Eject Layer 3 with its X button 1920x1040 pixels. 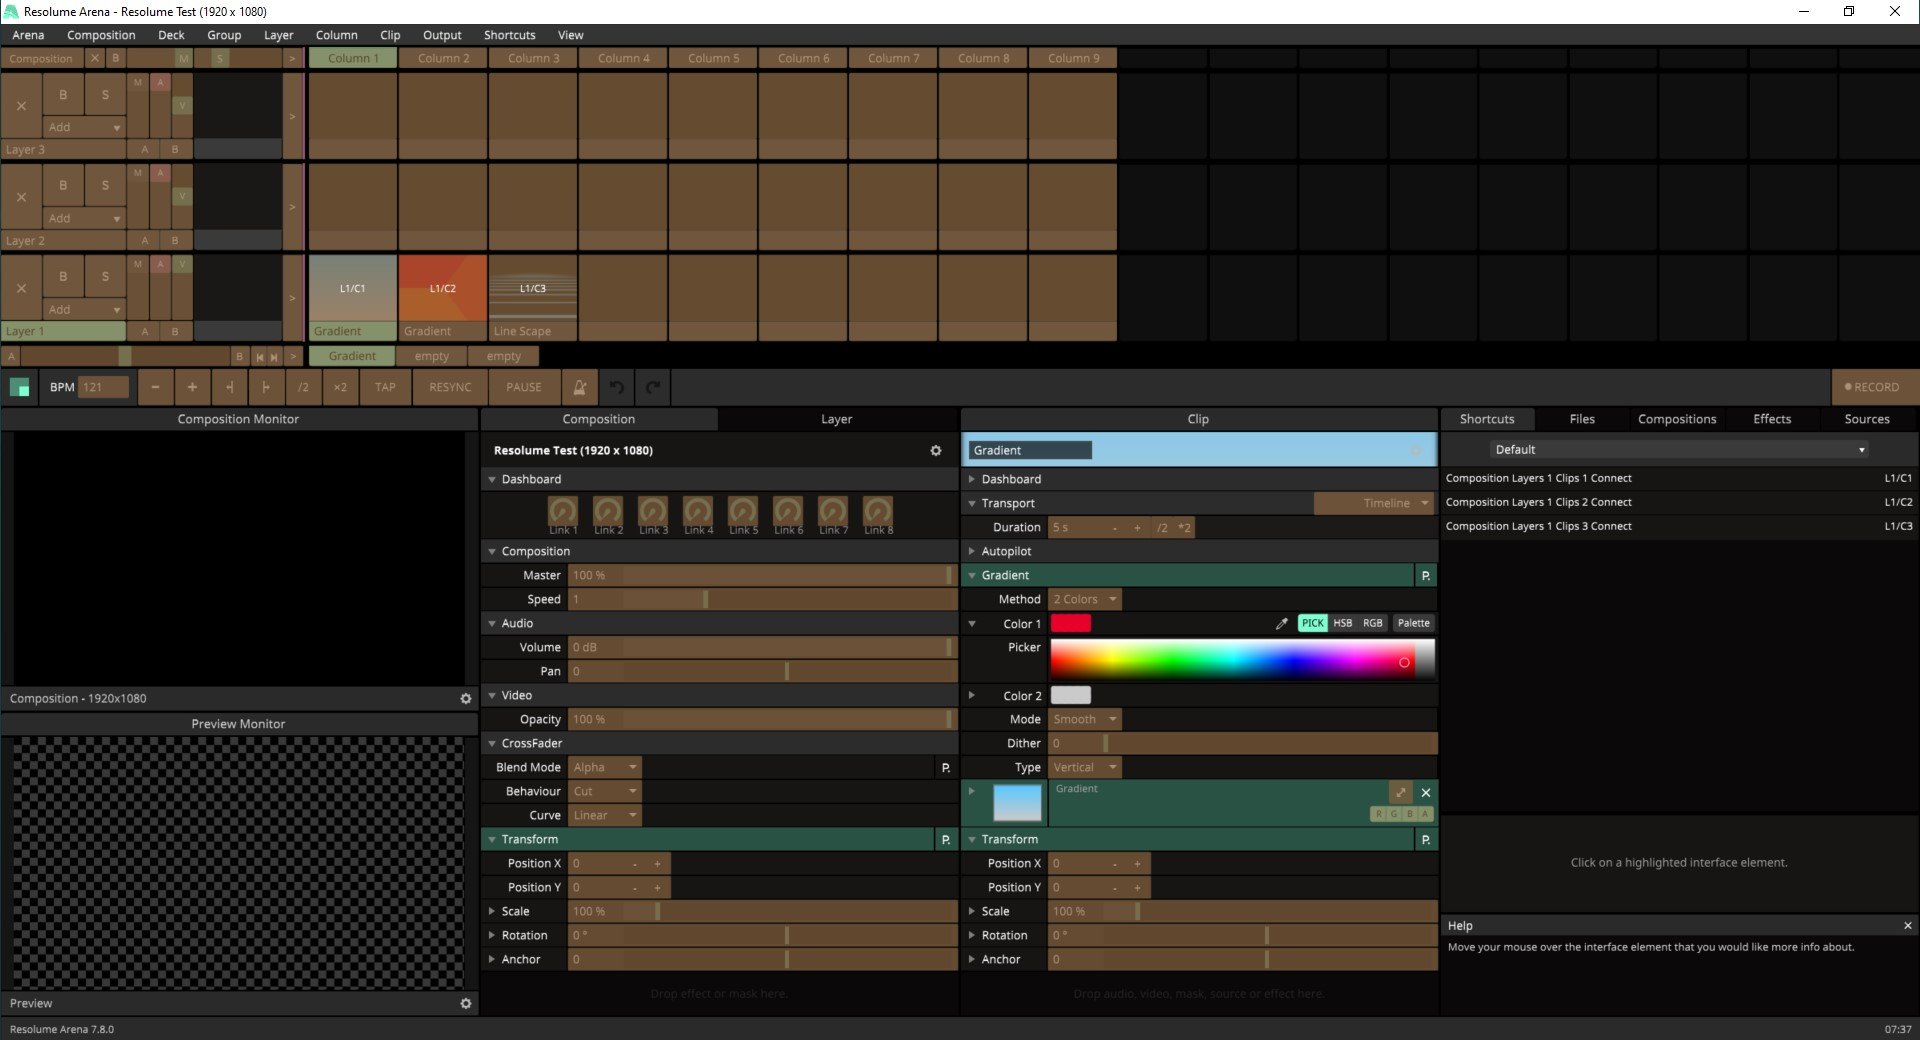(x=21, y=106)
